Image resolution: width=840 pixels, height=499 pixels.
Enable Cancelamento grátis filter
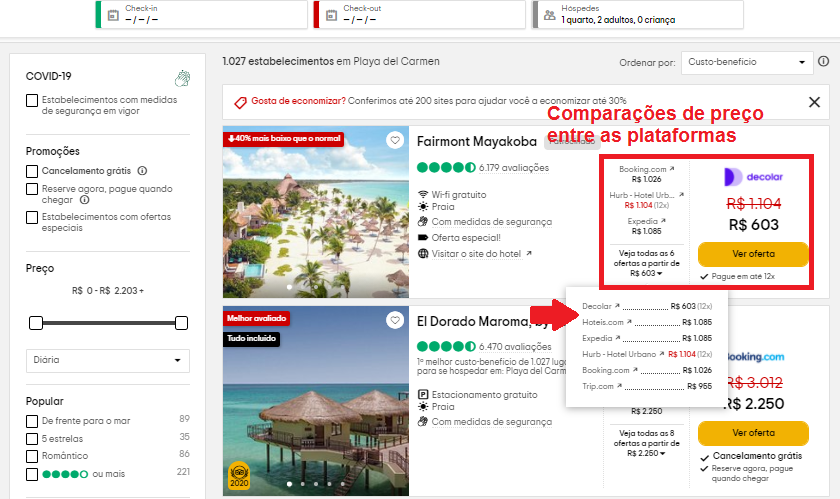coord(32,171)
